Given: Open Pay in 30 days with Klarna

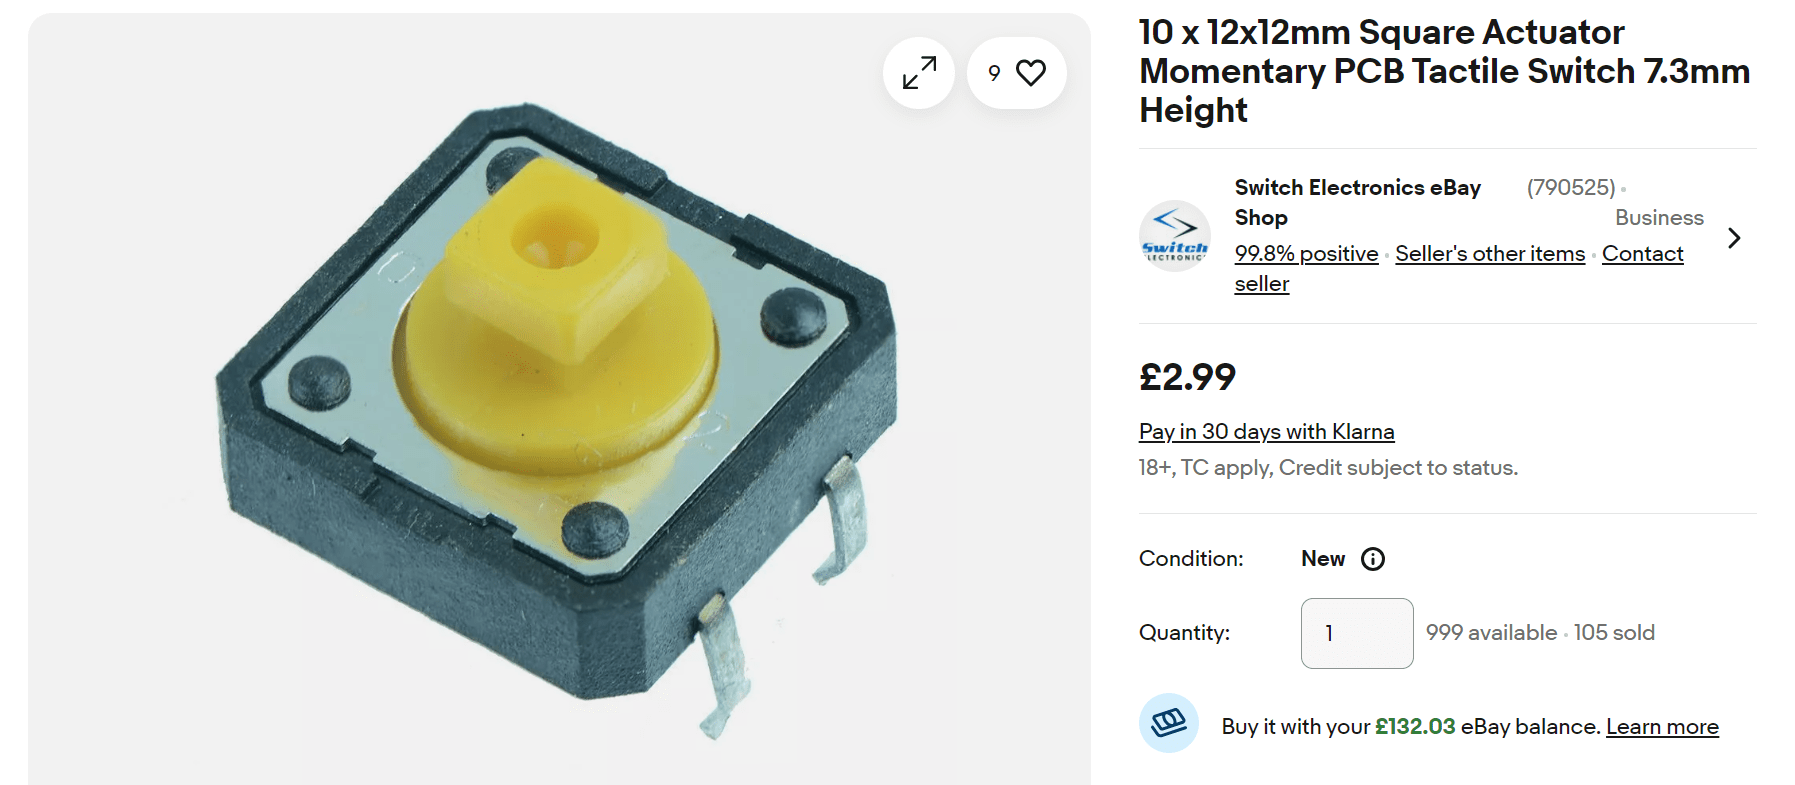Looking at the screenshot, I should click(1266, 432).
